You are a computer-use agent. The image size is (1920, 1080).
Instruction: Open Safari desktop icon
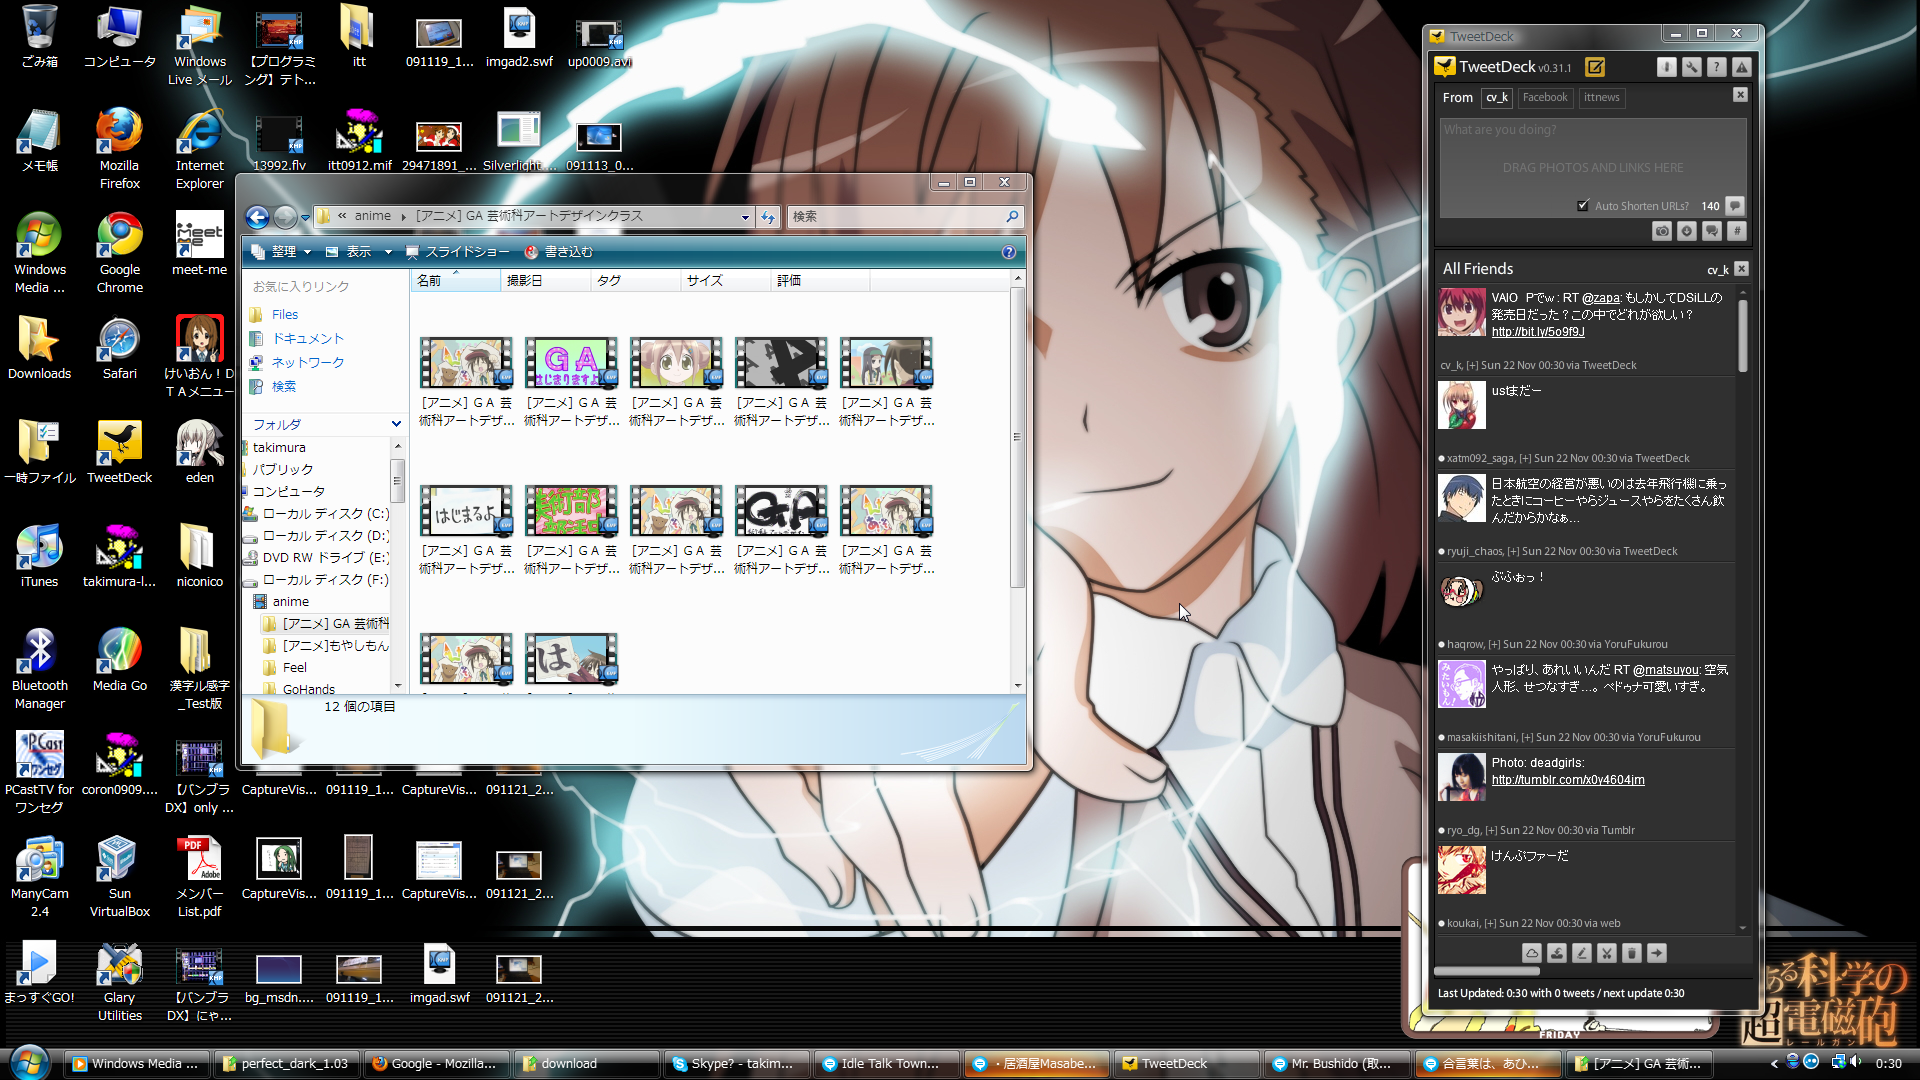[119, 347]
